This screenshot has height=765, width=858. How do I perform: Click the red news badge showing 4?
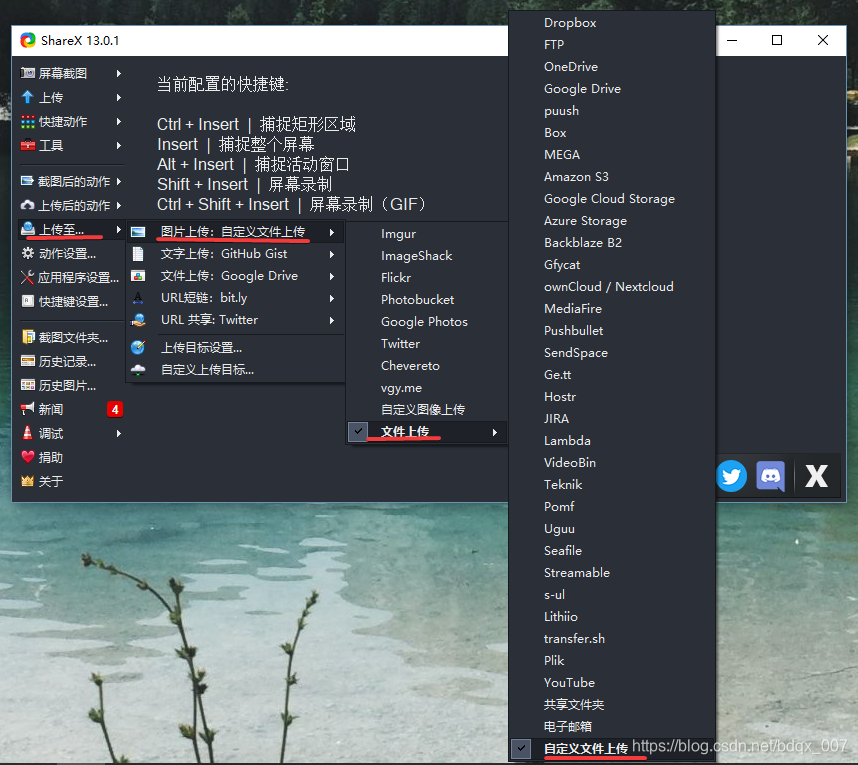(115, 409)
